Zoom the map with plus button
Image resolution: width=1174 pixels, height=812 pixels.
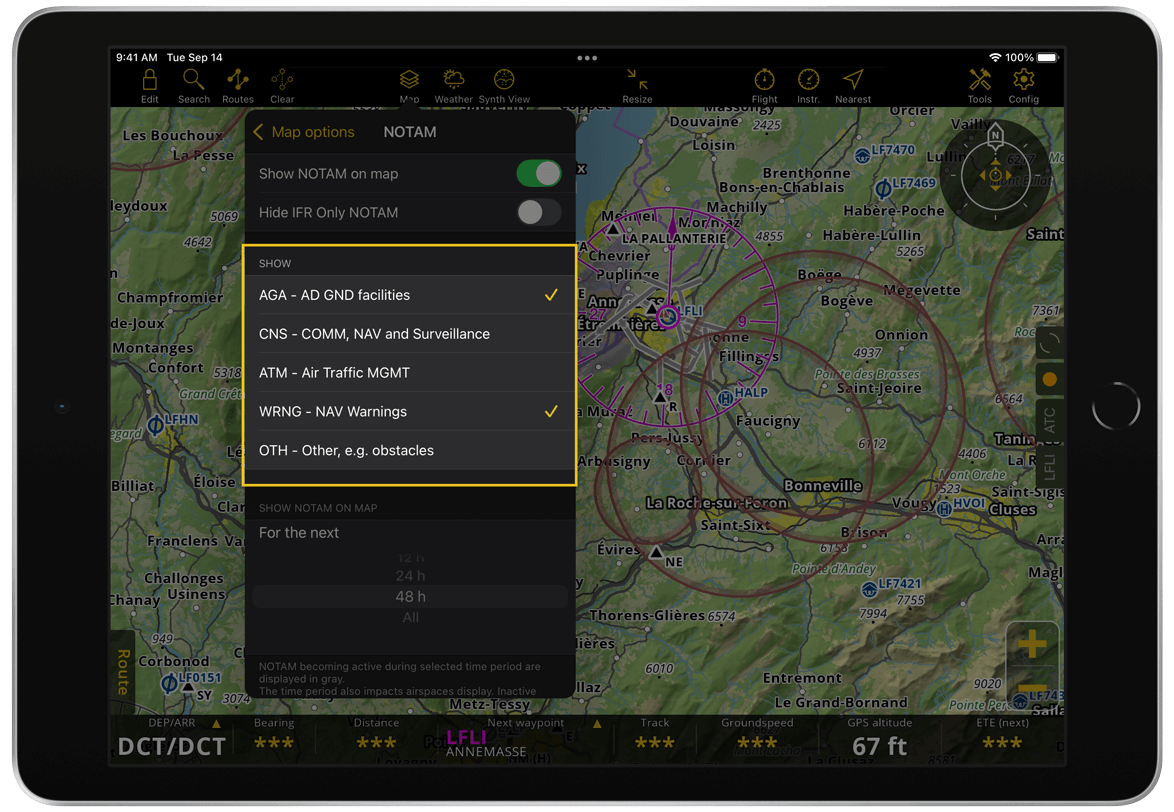[x=1031, y=643]
